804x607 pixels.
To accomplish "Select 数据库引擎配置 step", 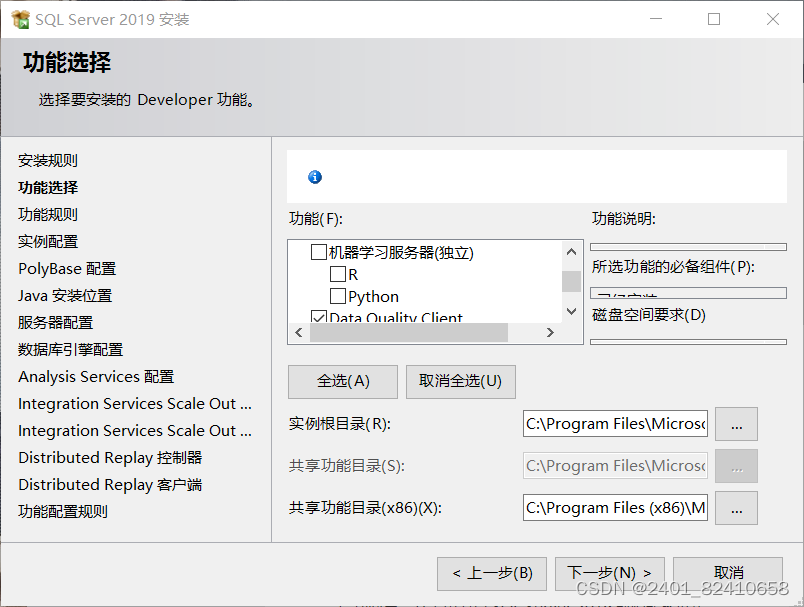I will click(71, 350).
